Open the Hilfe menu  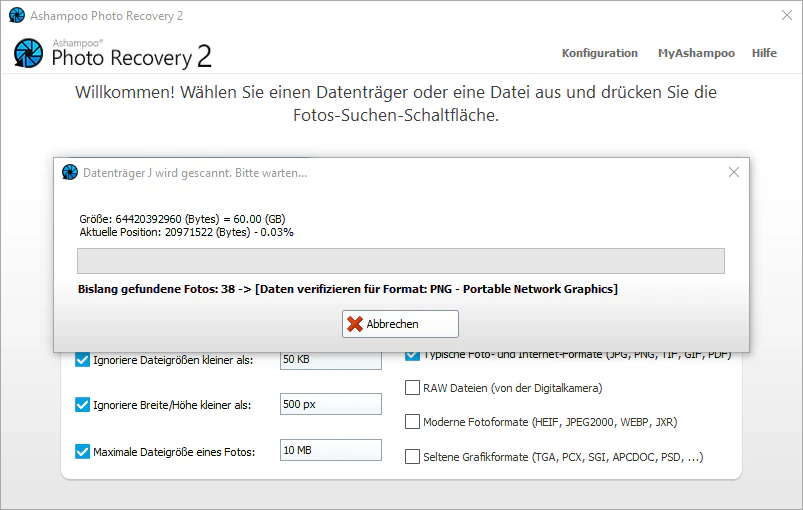[764, 53]
